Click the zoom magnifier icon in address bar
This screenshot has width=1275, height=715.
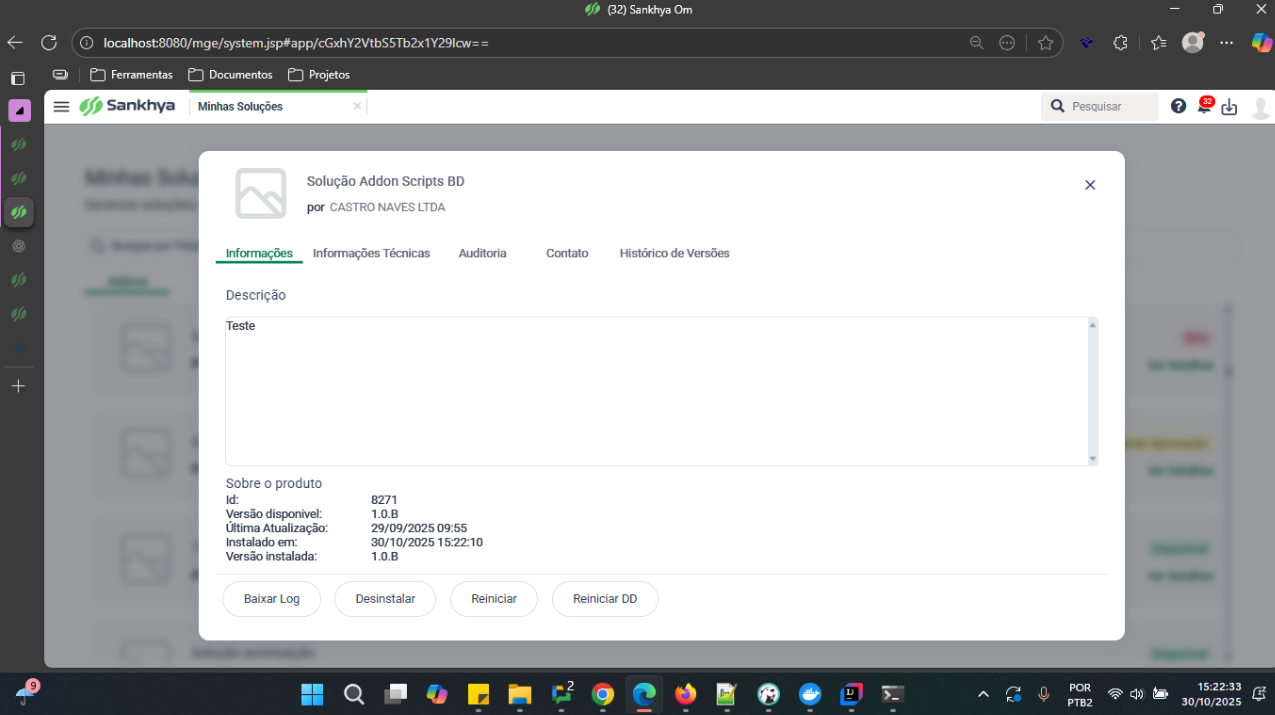pyautogui.click(x=976, y=43)
